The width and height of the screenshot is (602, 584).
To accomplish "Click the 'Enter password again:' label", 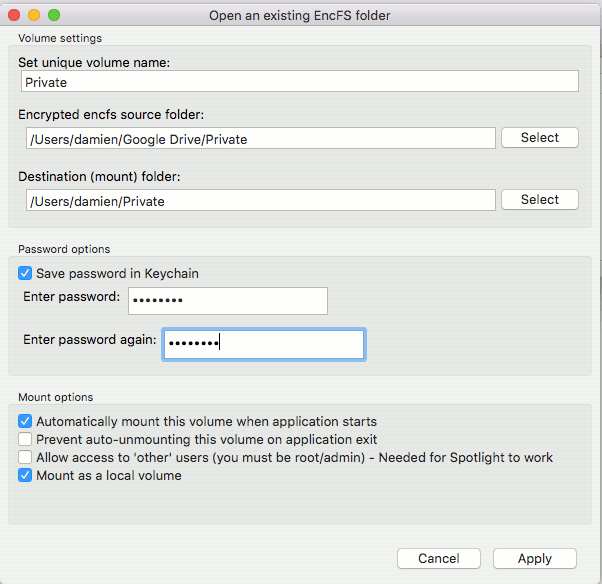I will coord(89,339).
